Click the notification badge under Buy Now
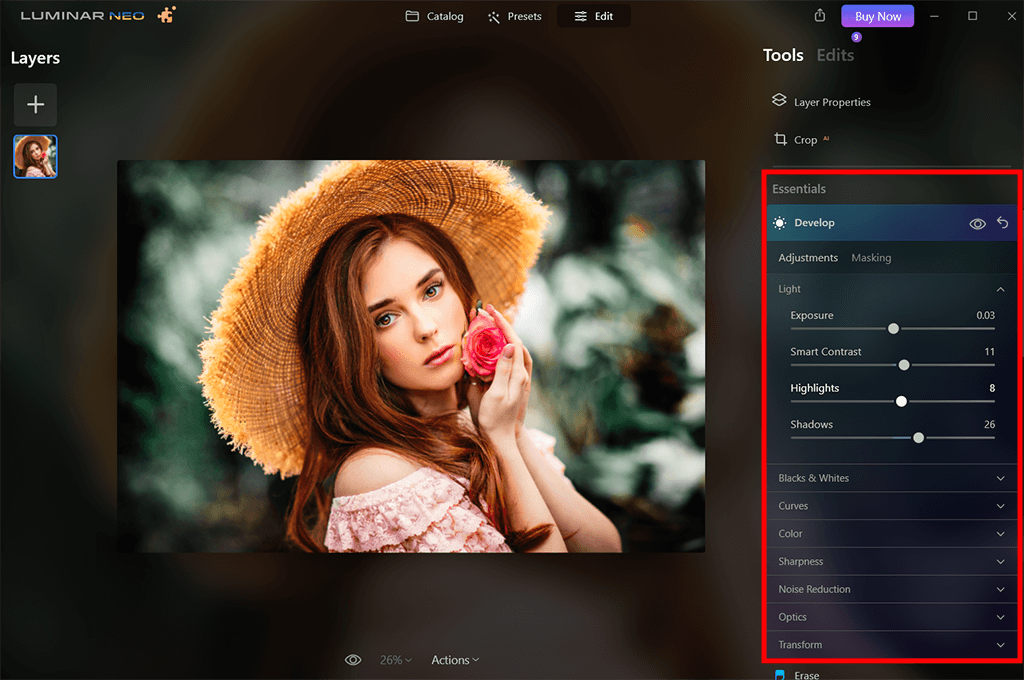This screenshot has height=680, width=1024. click(x=856, y=37)
